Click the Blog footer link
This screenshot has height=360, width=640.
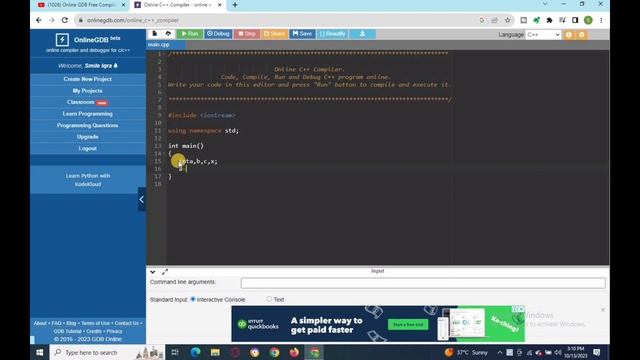point(71,323)
